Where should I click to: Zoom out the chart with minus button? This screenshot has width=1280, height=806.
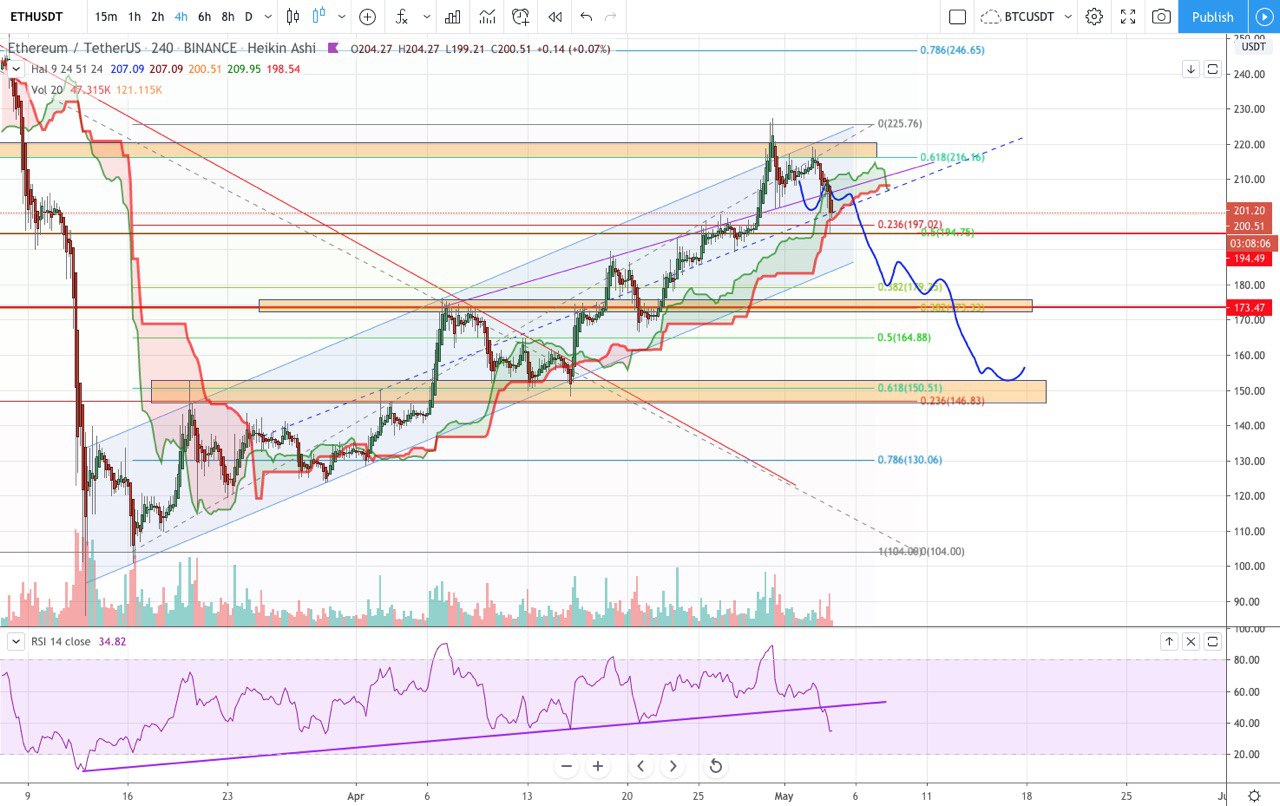[x=567, y=767]
